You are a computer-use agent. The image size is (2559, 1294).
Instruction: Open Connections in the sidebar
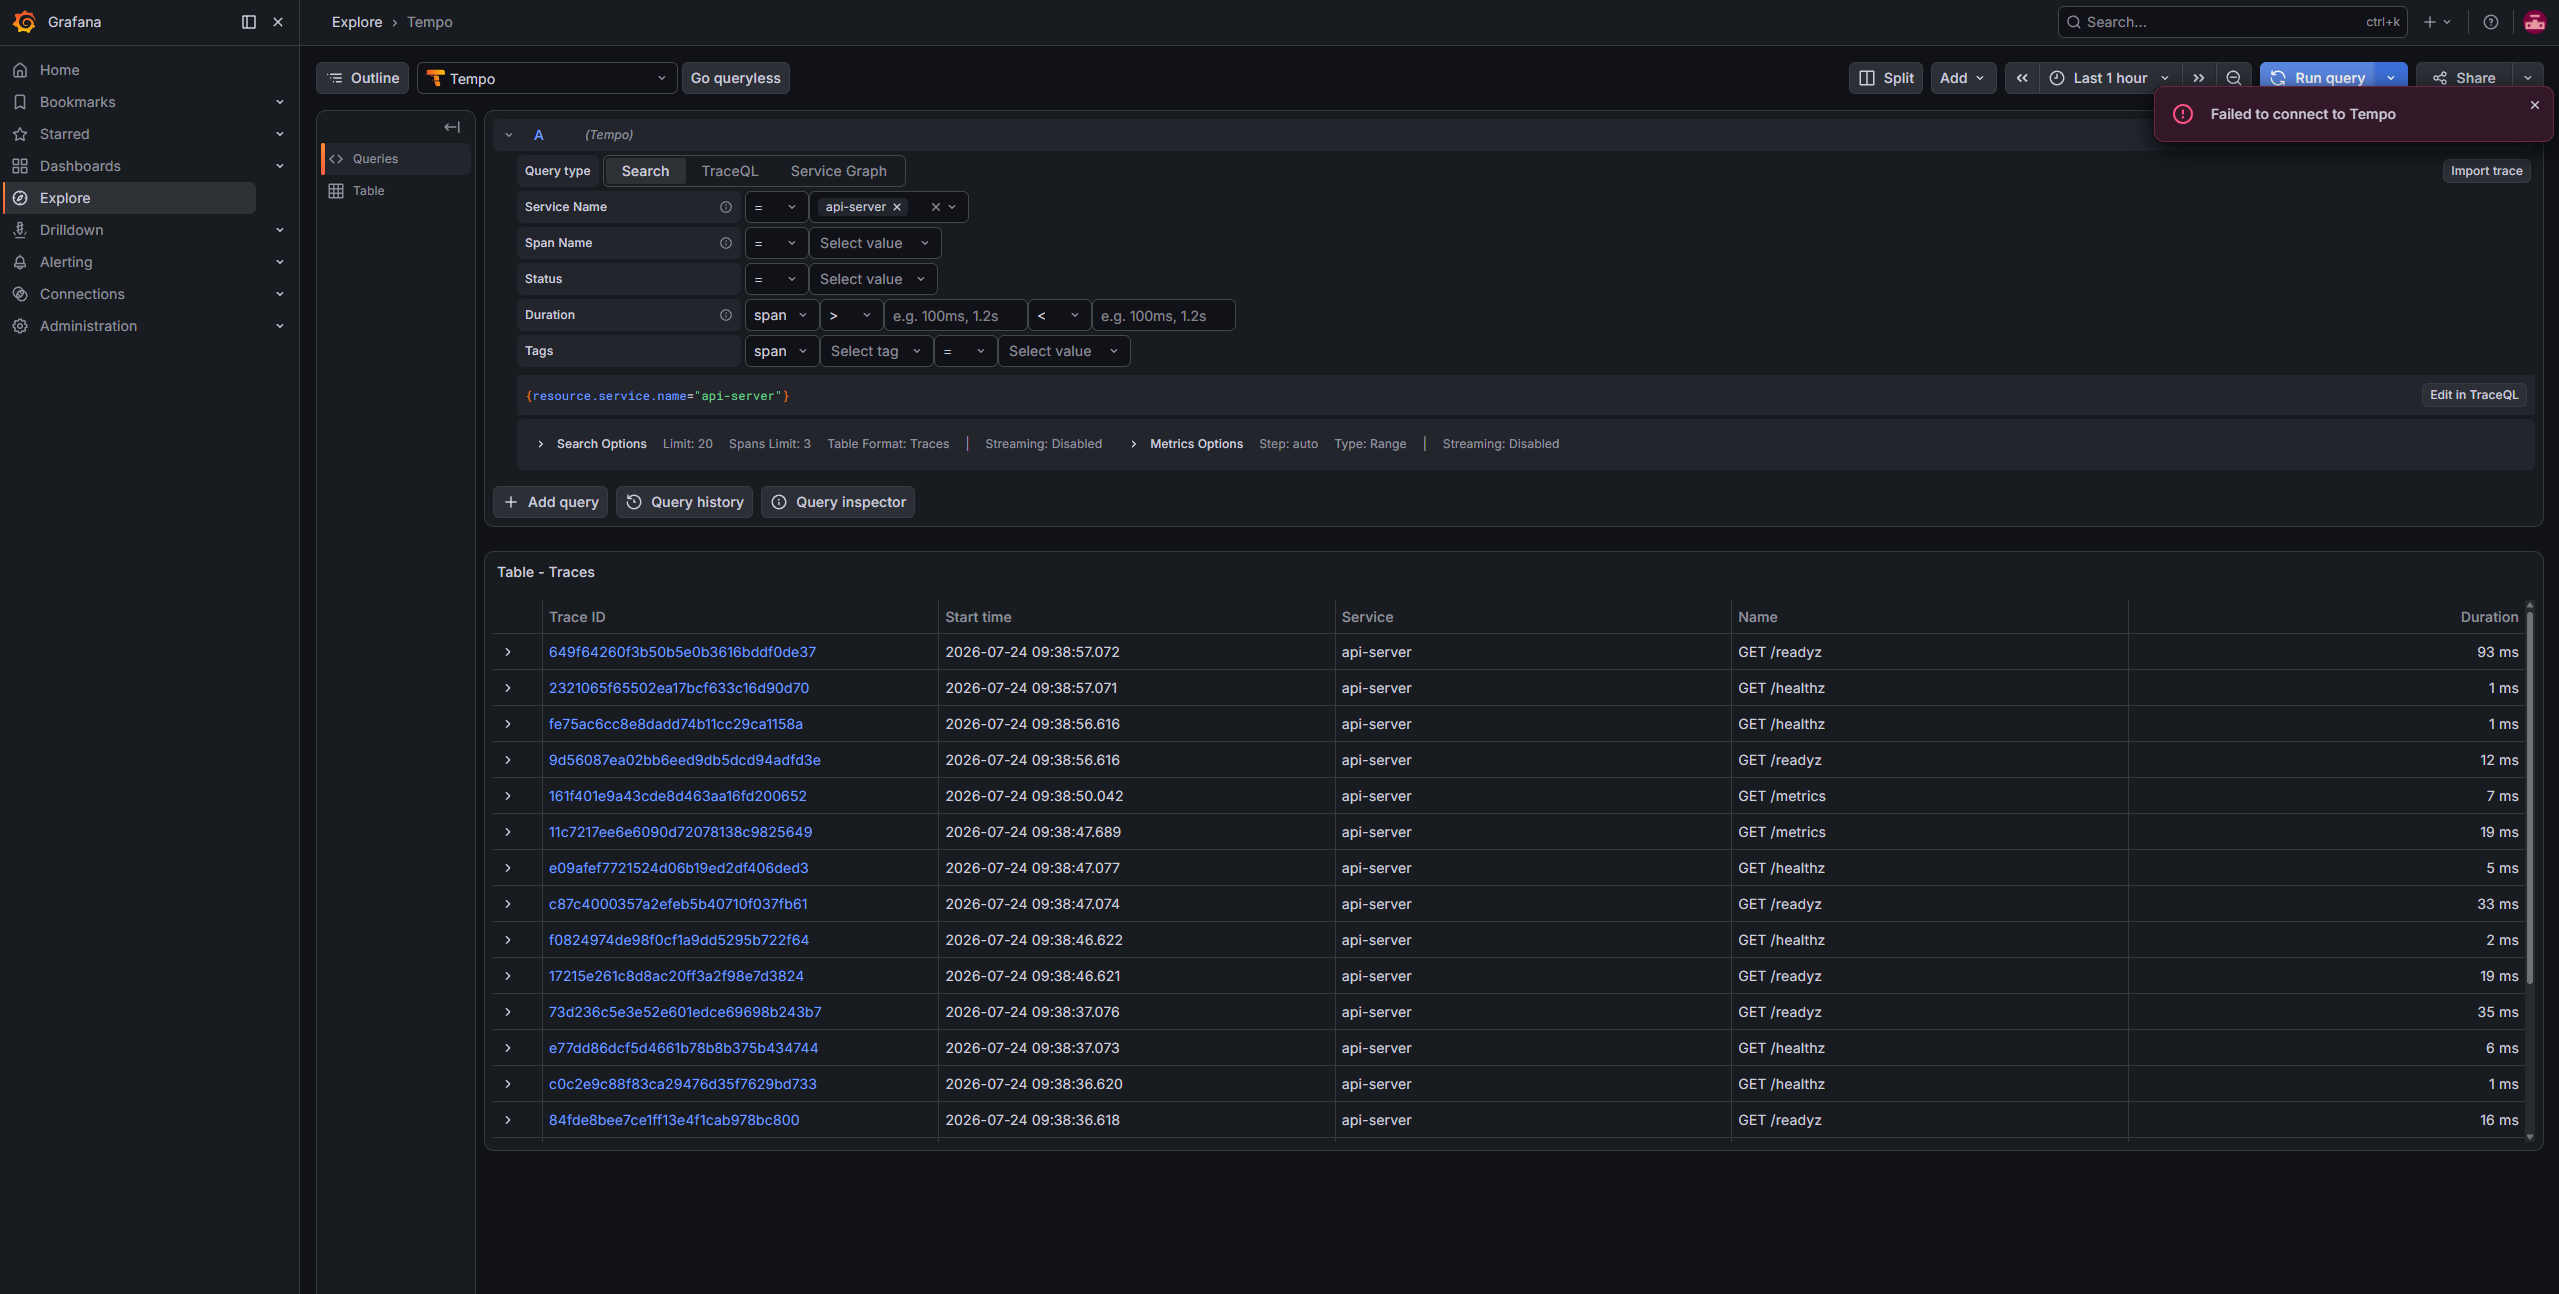[x=82, y=294]
